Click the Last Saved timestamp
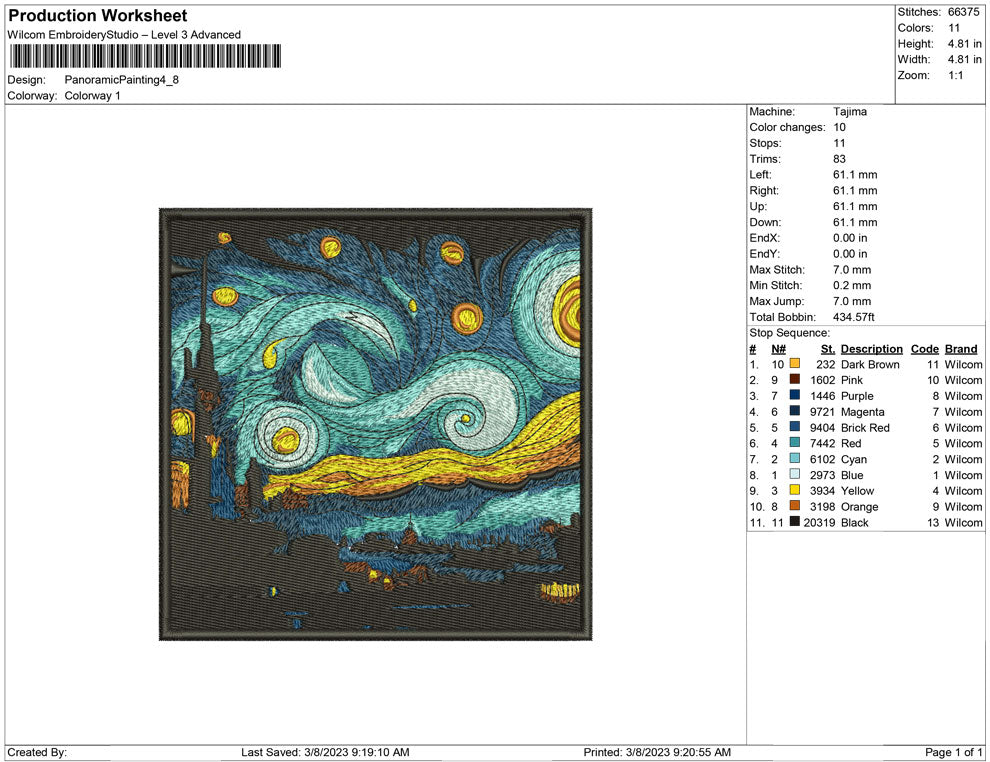Screen dimensions: 990x762 pyautogui.click(x=325, y=752)
